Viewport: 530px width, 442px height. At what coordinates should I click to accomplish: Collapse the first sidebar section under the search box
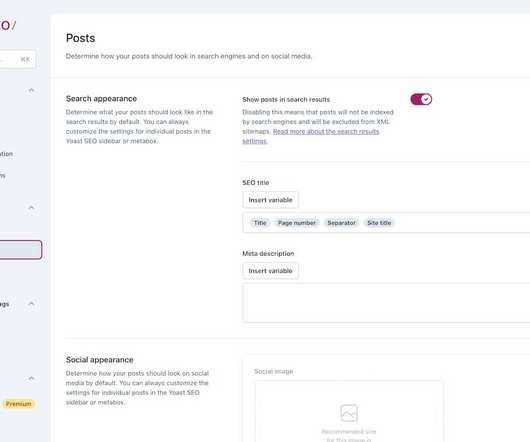31,90
